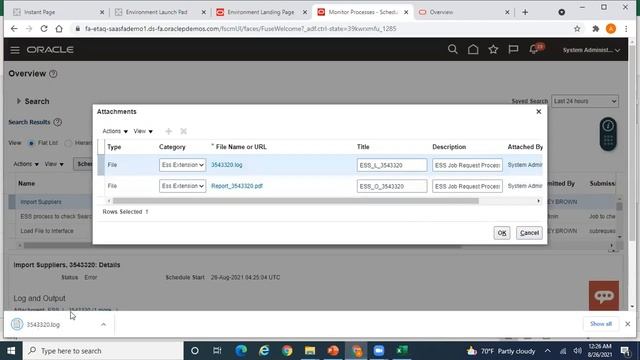640x360 pixels.
Task: Switch to Monitor Processes tab
Action: (x=363, y=12)
